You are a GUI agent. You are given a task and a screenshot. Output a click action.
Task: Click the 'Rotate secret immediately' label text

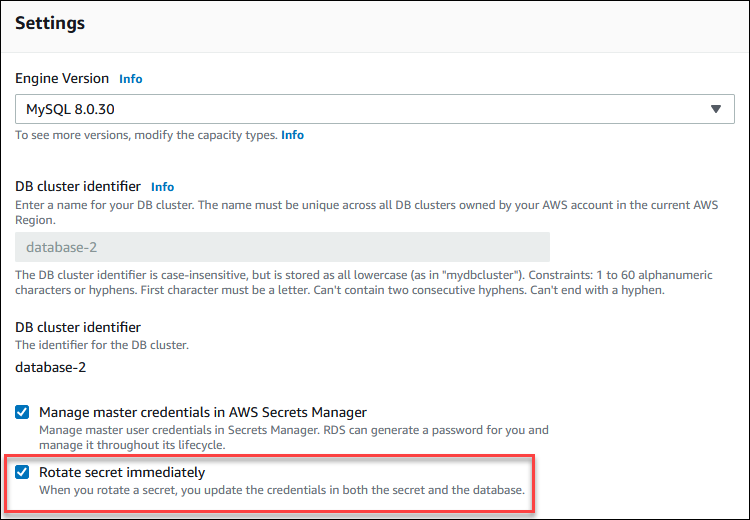point(122,472)
